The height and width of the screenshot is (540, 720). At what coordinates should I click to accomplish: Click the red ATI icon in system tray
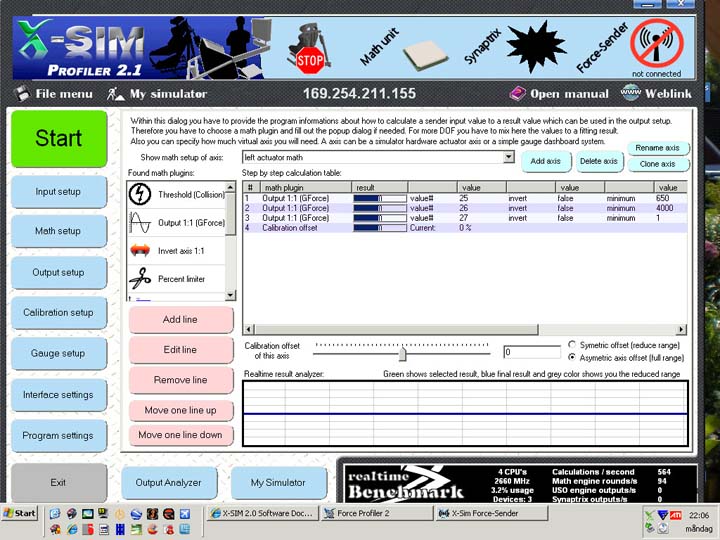pos(675,515)
